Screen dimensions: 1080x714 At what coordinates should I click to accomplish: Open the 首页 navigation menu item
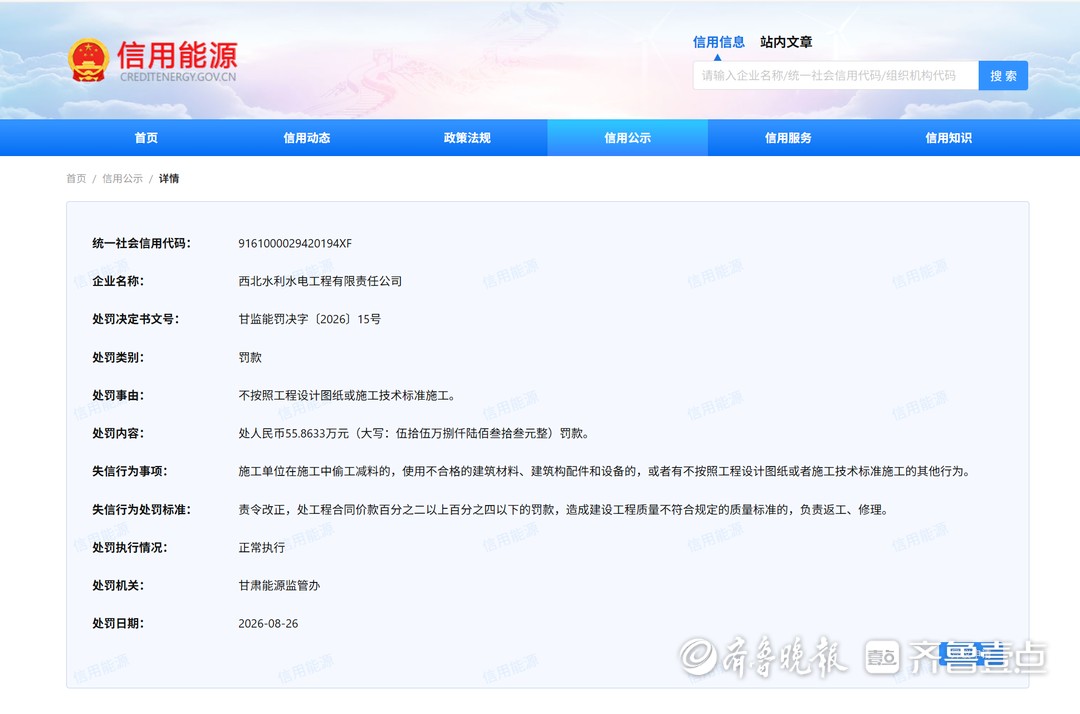[146, 138]
